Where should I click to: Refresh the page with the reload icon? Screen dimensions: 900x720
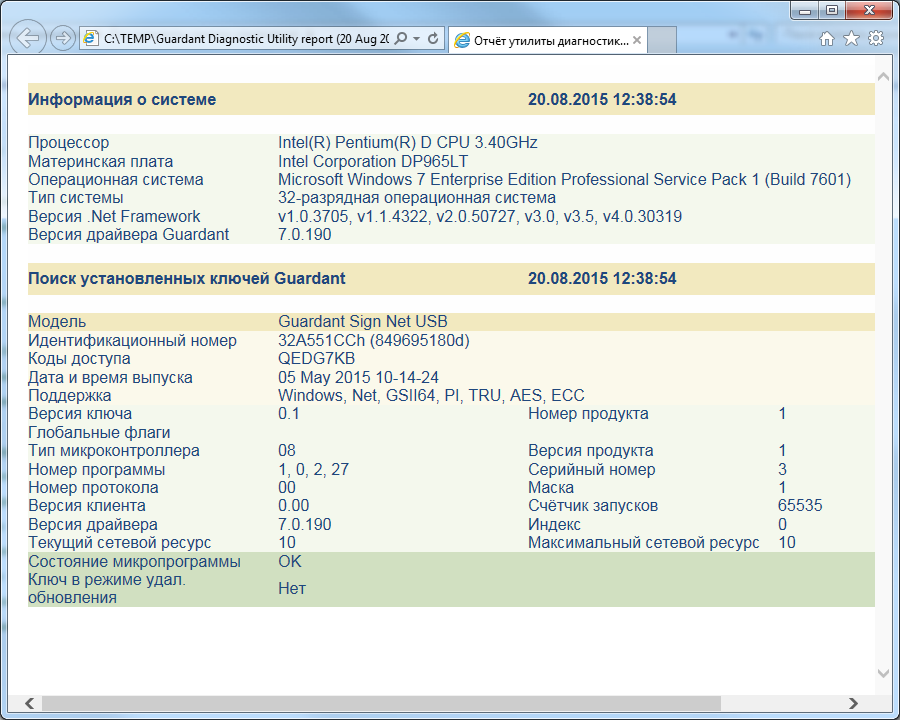click(433, 39)
